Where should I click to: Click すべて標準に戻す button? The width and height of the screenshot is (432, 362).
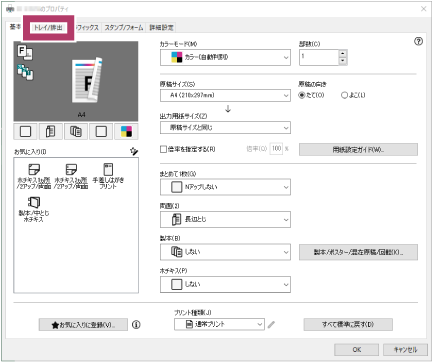click(x=348, y=324)
